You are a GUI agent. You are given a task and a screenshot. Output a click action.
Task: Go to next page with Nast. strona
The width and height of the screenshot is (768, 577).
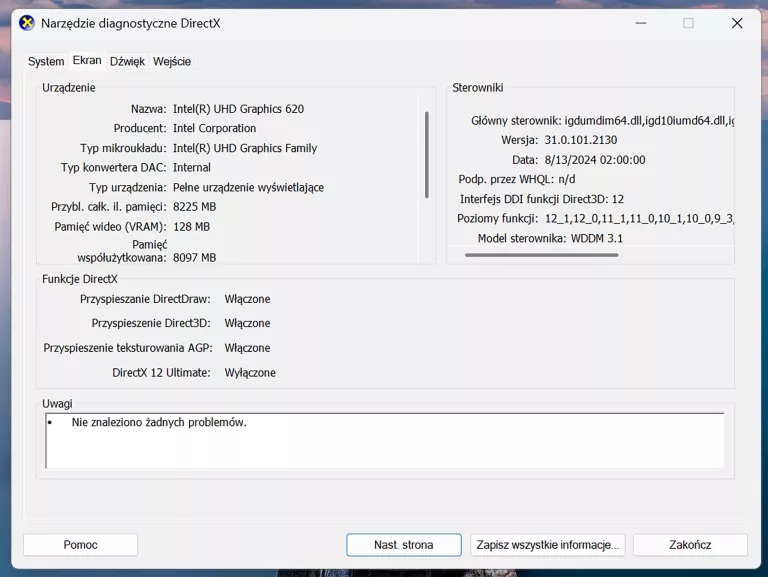[404, 545]
